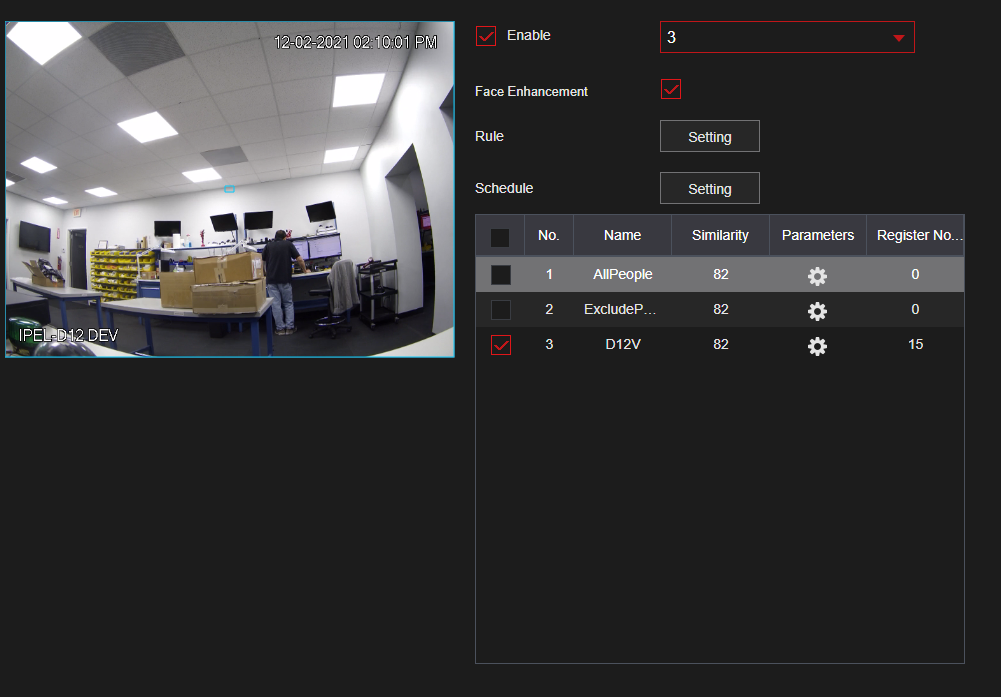Click the Name column header

(621, 235)
